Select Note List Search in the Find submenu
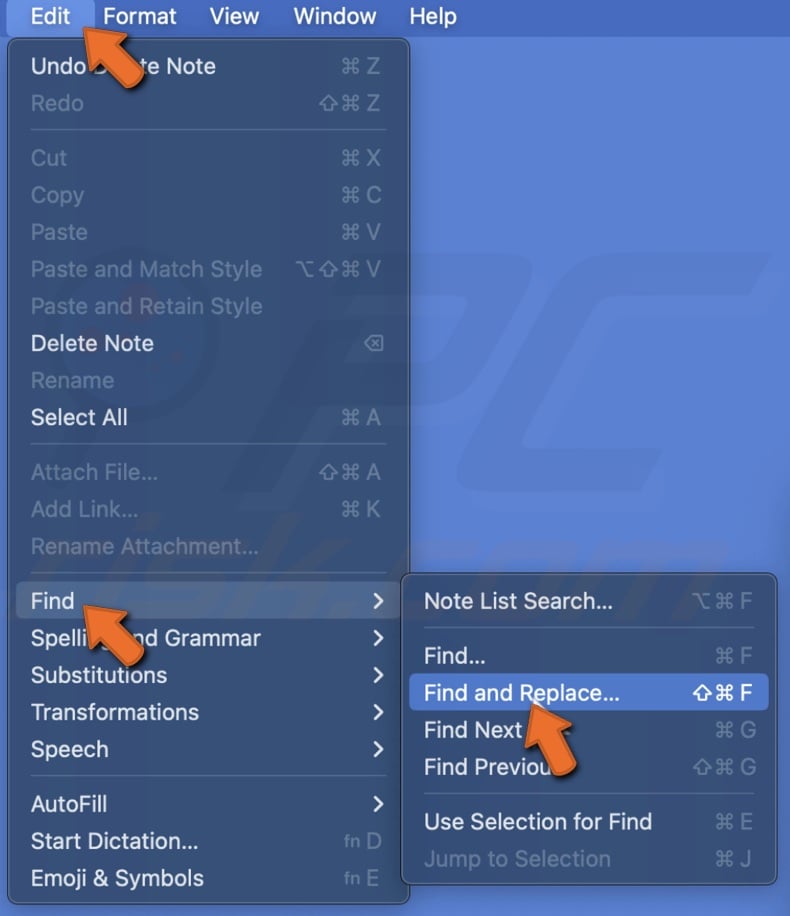The image size is (790, 916). tap(519, 601)
